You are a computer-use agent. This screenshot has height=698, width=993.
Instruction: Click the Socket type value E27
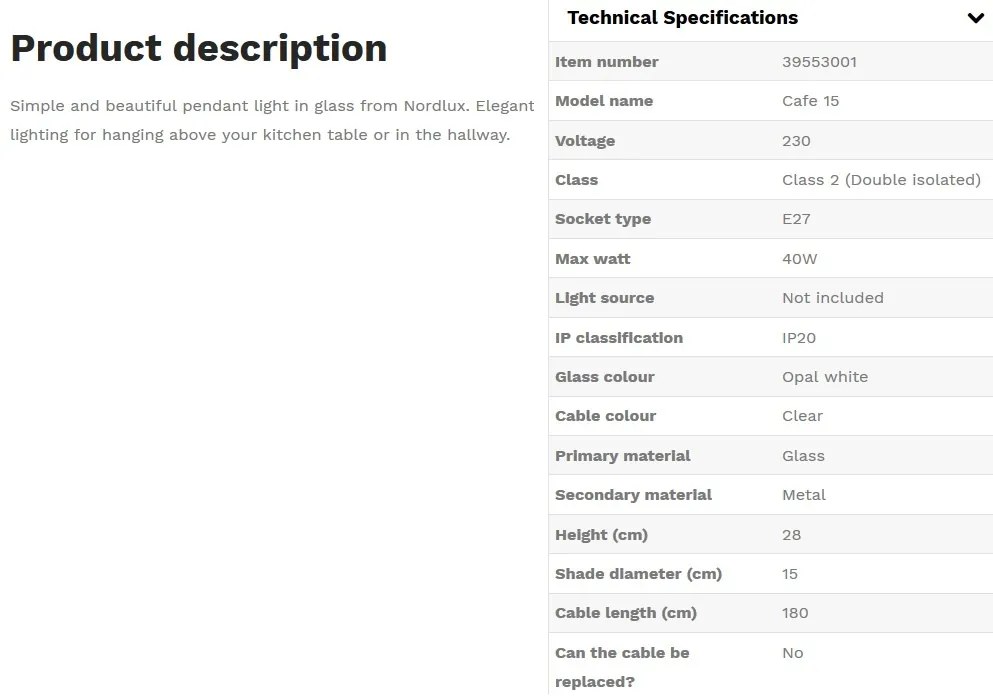click(x=796, y=219)
